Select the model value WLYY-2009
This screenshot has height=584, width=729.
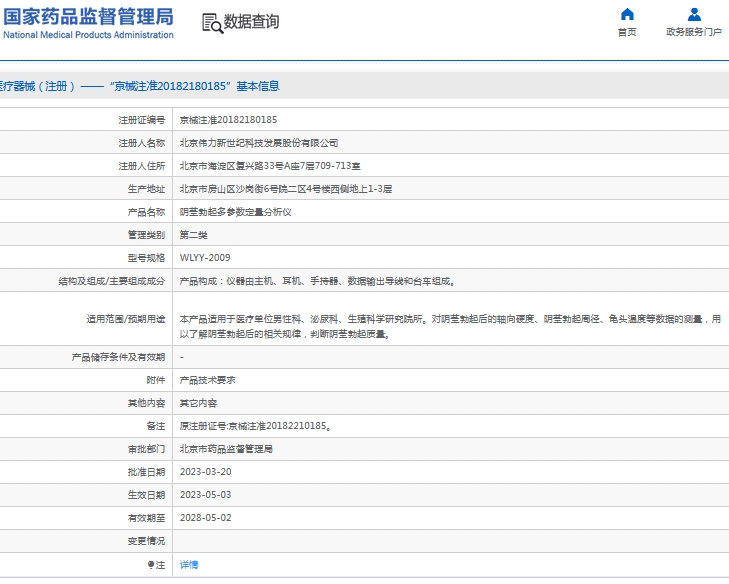[x=205, y=258]
